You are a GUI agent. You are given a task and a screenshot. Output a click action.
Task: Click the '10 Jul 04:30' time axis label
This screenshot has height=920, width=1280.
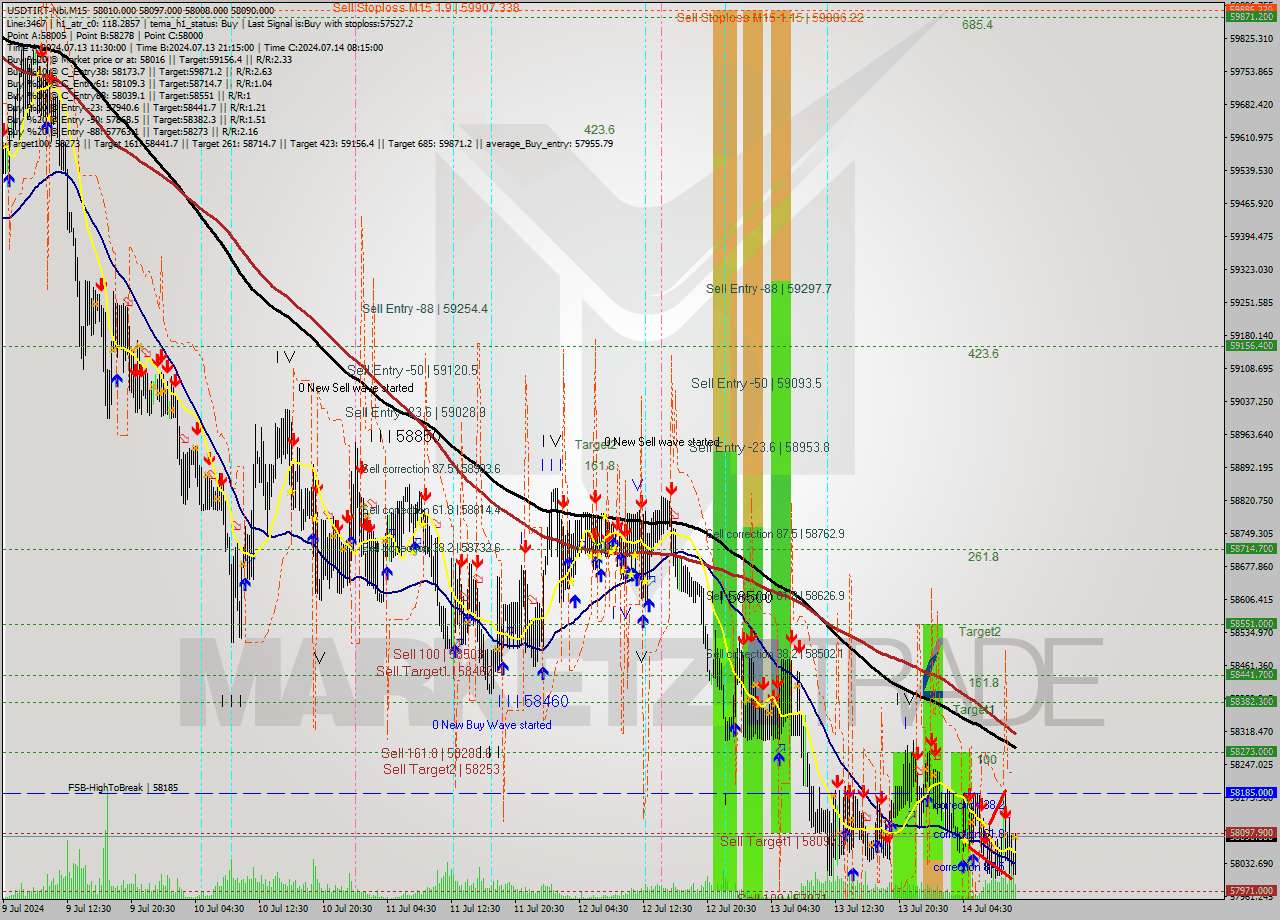[219, 909]
